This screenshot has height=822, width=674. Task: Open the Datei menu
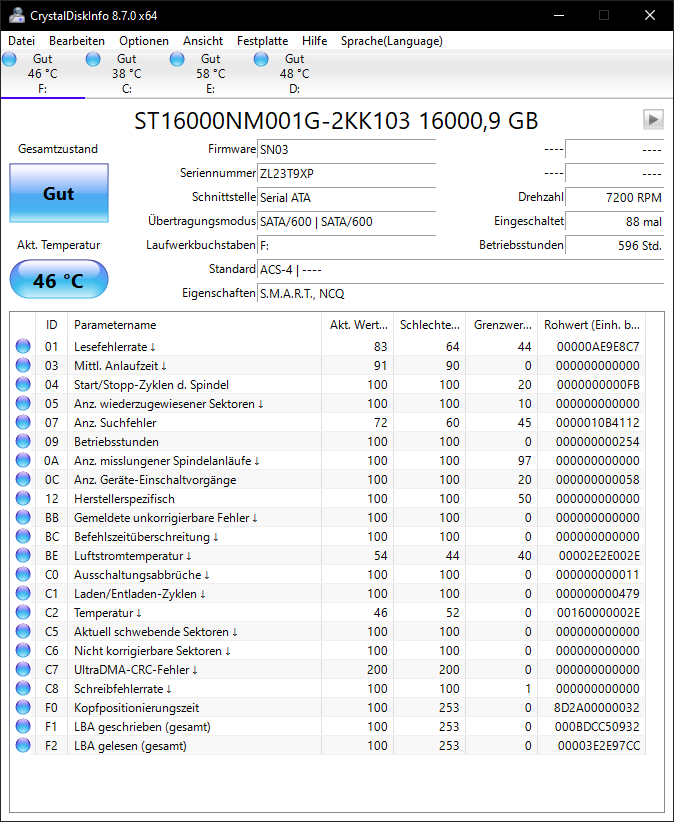coord(21,41)
